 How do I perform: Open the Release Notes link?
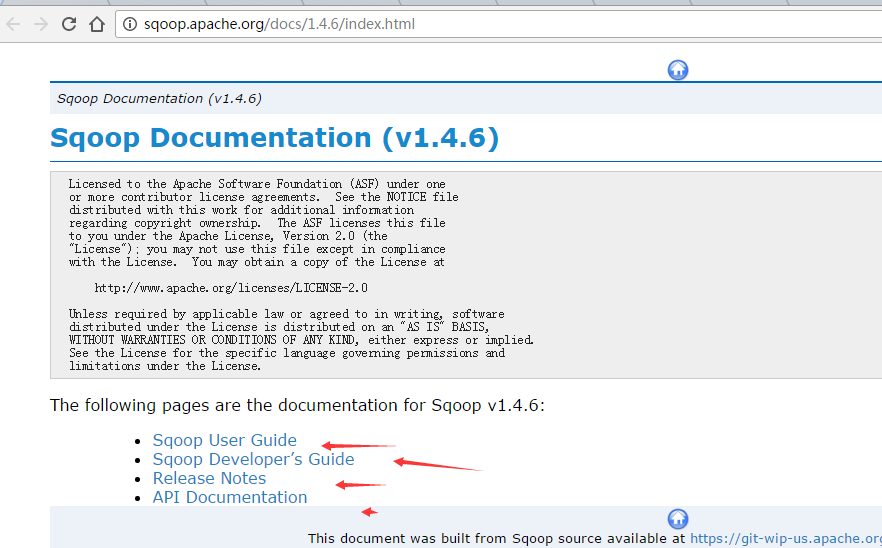pos(209,478)
